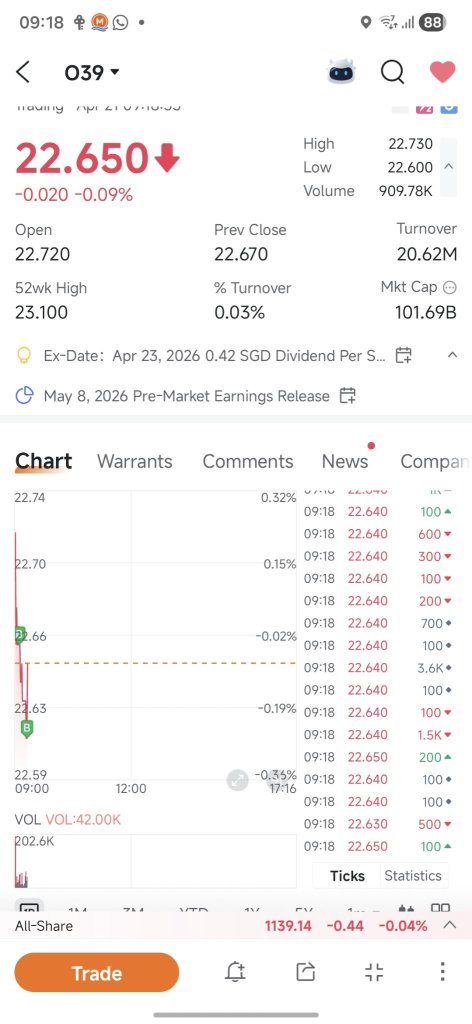Add price alert bell icon

pos(236,972)
